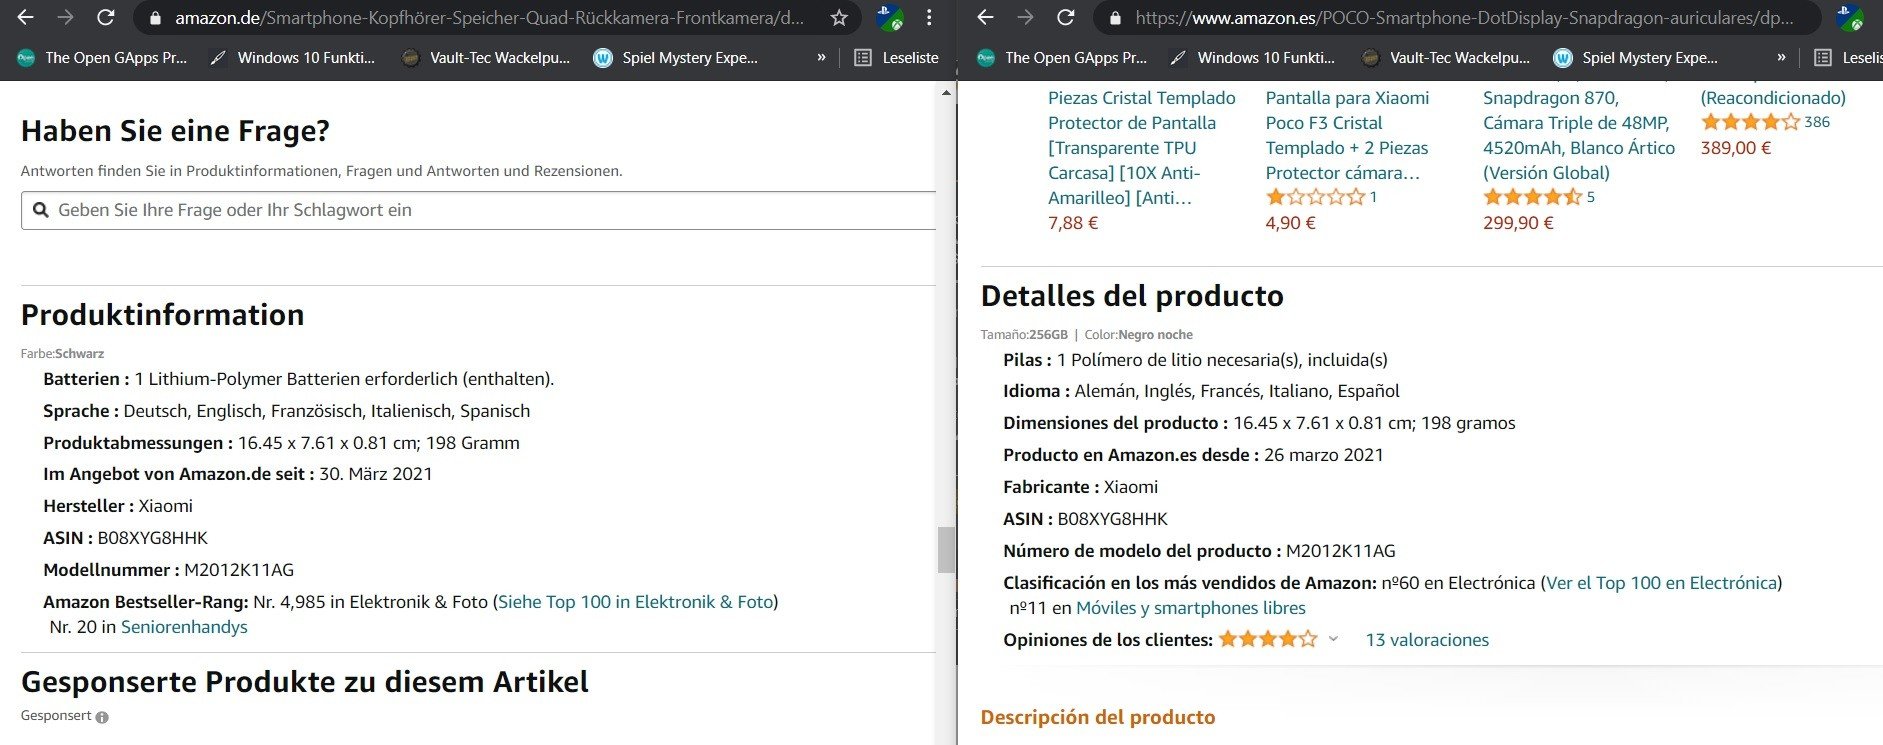Go forward in the amazon.de window
Image resolution: width=1883 pixels, height=745 pixels.
[x=65, y=17]
